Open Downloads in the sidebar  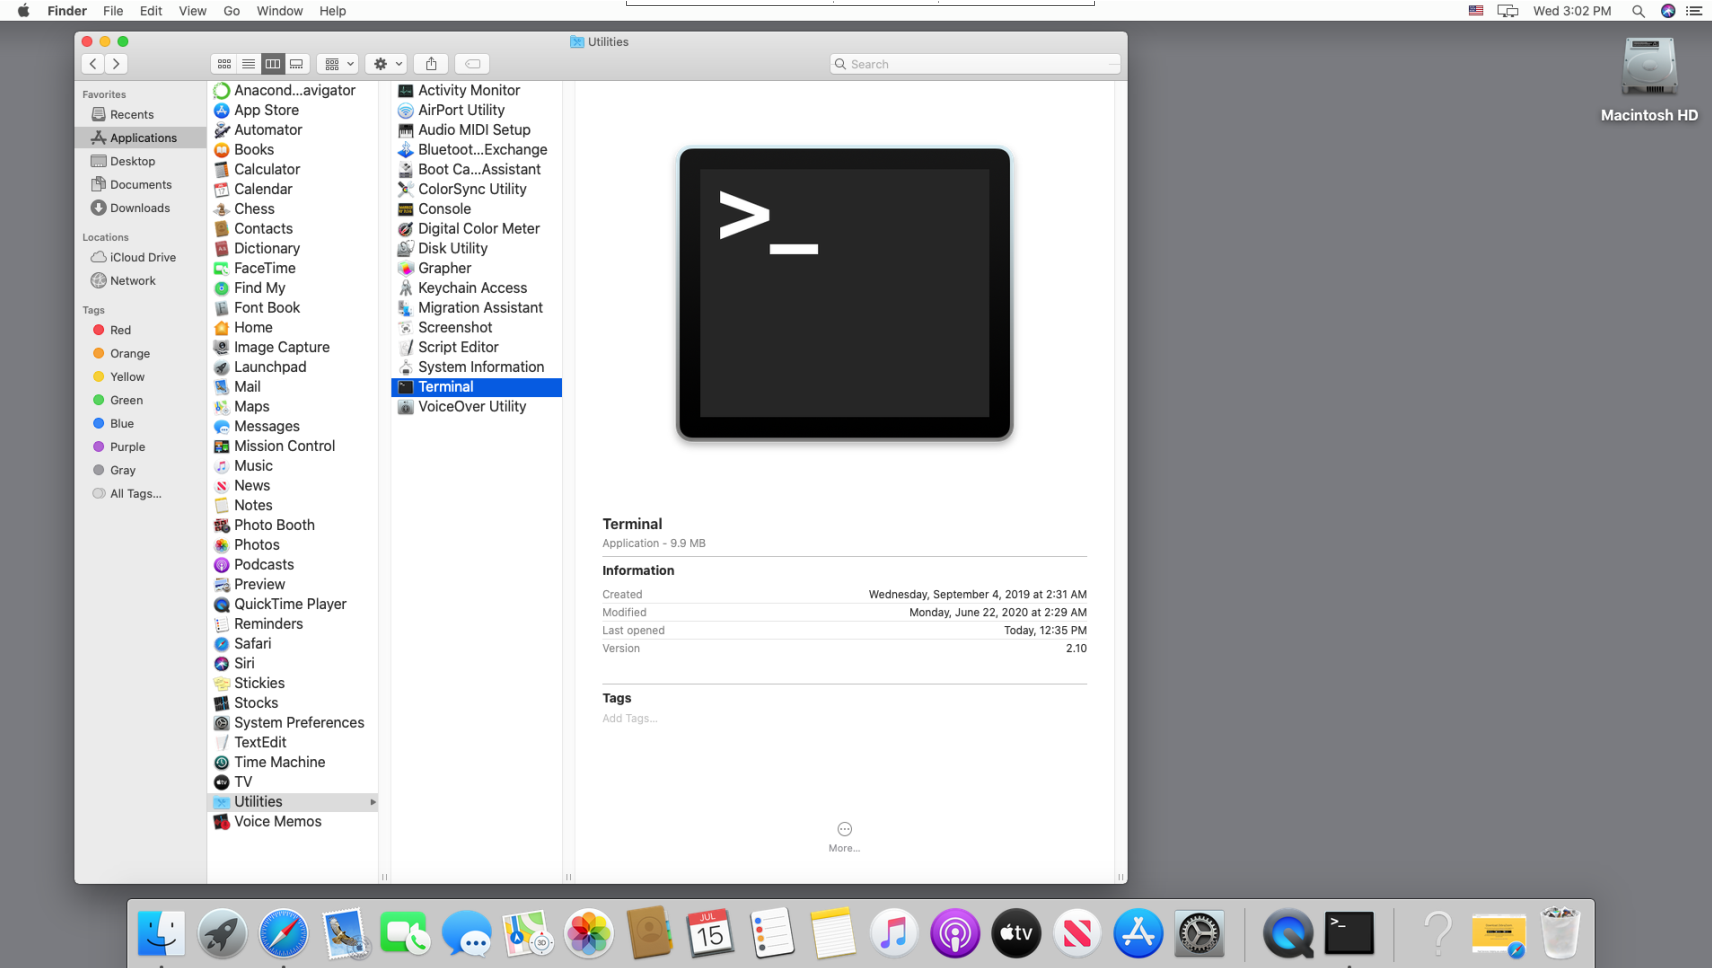tap(141, 208)
